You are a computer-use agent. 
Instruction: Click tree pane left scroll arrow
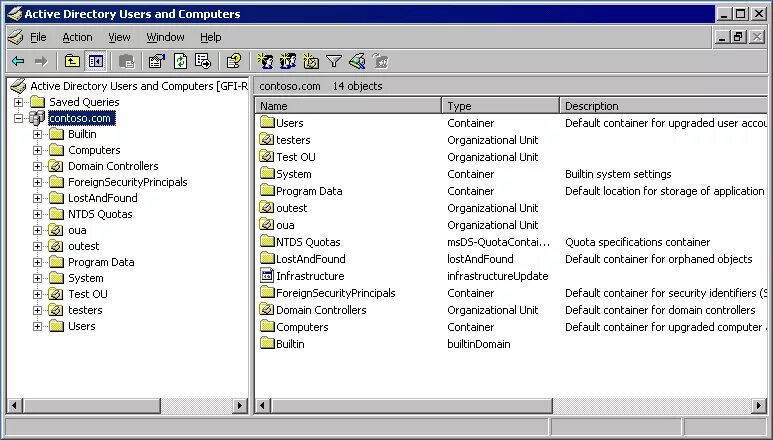[x=14, y=406]
